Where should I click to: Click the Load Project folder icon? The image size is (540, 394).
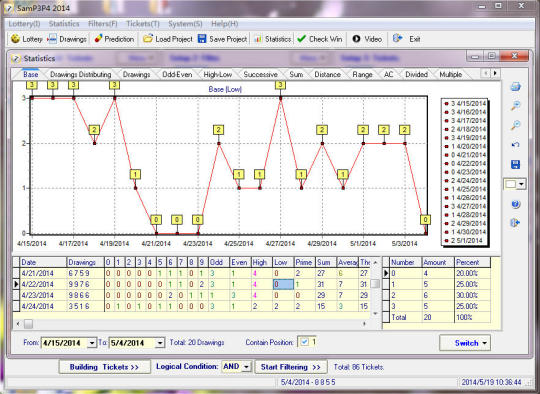click(148, 39)
